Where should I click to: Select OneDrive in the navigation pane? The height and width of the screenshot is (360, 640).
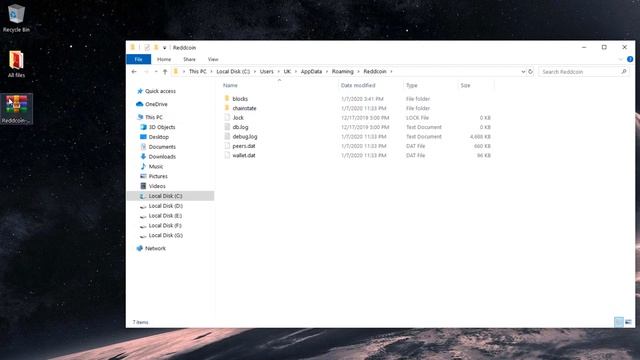pyautogui.click(x=156, y=104)
